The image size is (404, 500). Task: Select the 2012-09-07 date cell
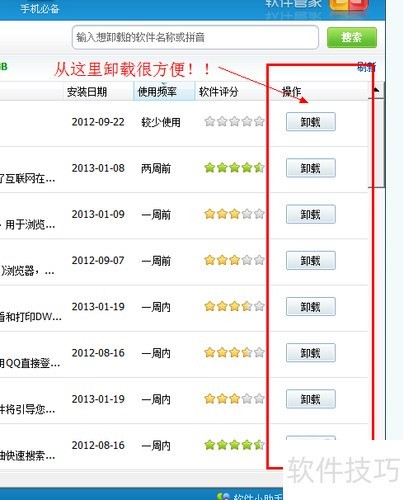pyautogui.click(x=98, y=260)
